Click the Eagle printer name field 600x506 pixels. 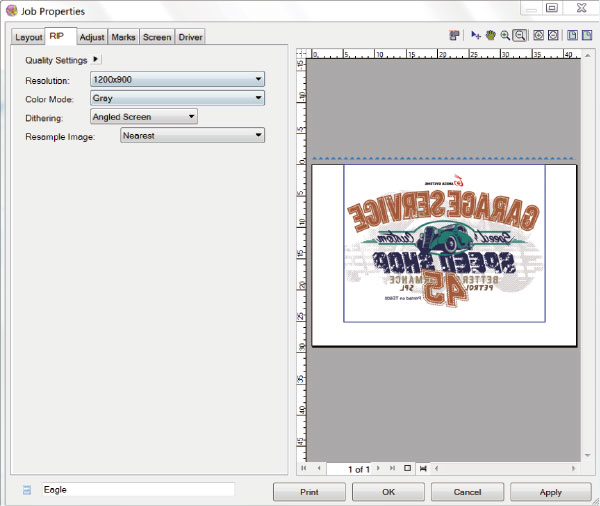[137, 490]
